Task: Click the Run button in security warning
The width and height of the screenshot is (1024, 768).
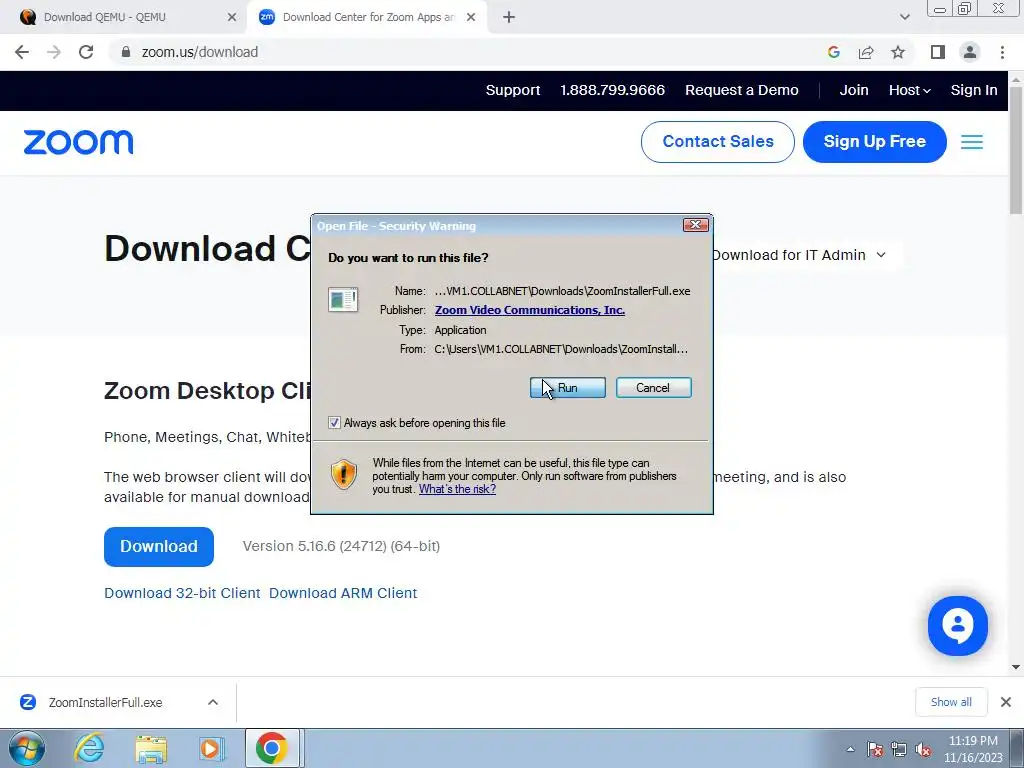Action: (568, 387)
